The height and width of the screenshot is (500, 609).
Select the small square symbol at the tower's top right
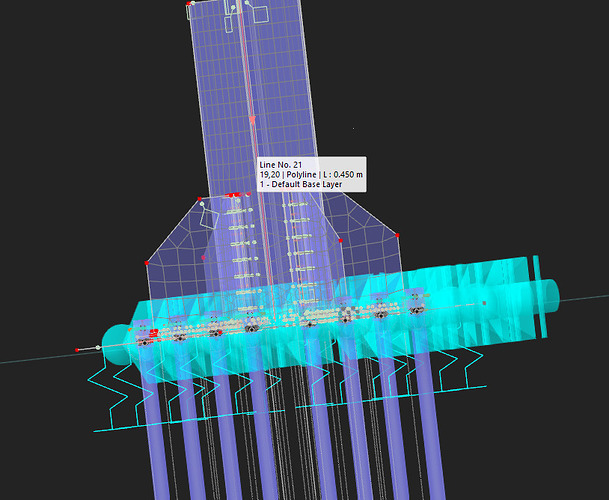(259, 13)
